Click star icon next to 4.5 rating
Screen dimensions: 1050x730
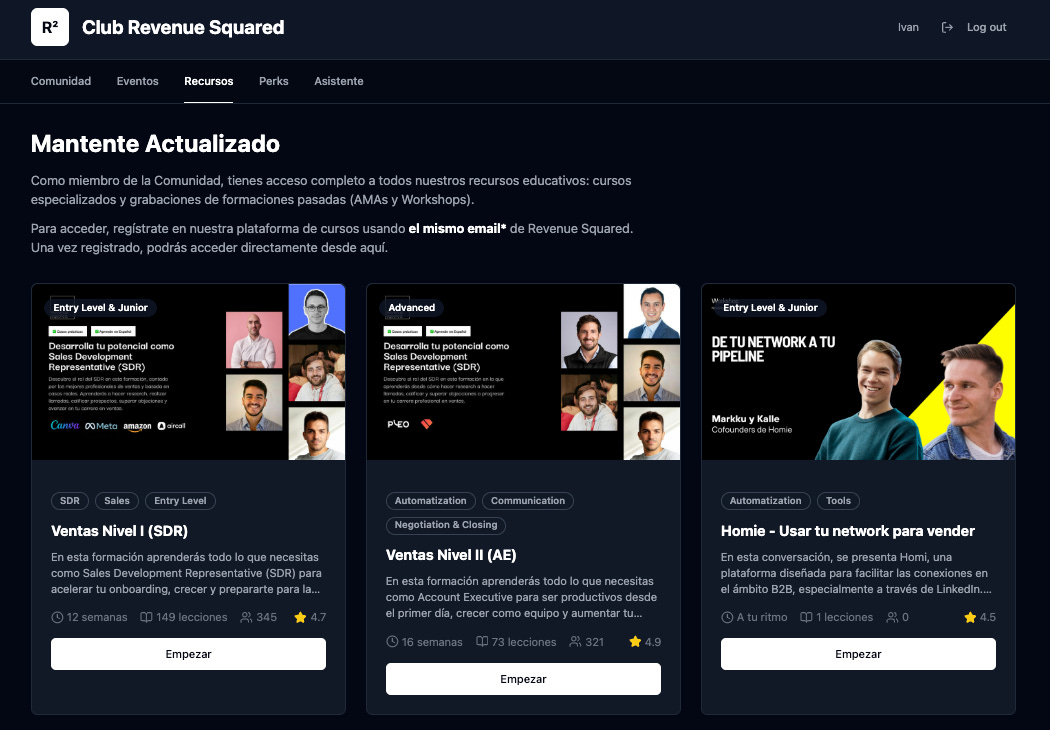point(970,617)
